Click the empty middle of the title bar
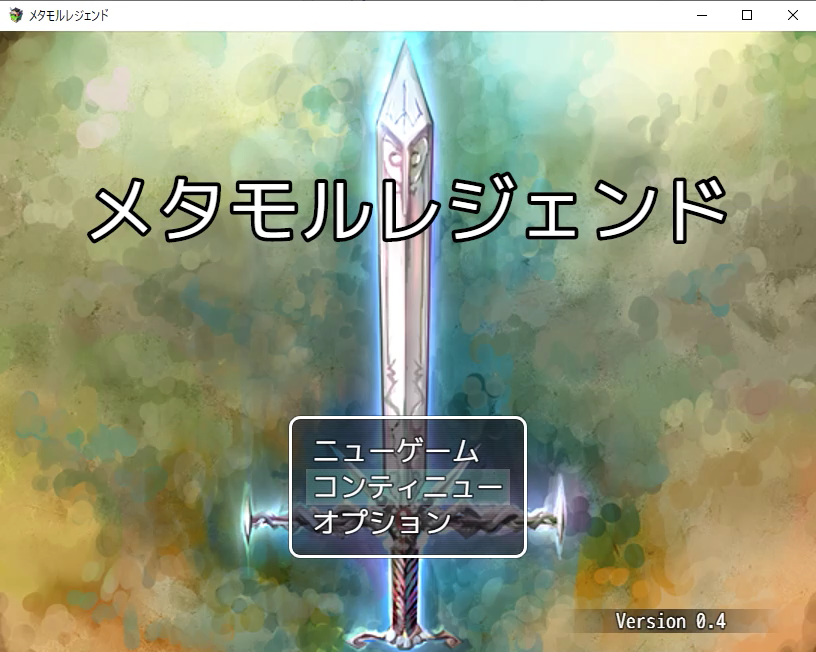 pyautogui.click(x=400, y=15)
